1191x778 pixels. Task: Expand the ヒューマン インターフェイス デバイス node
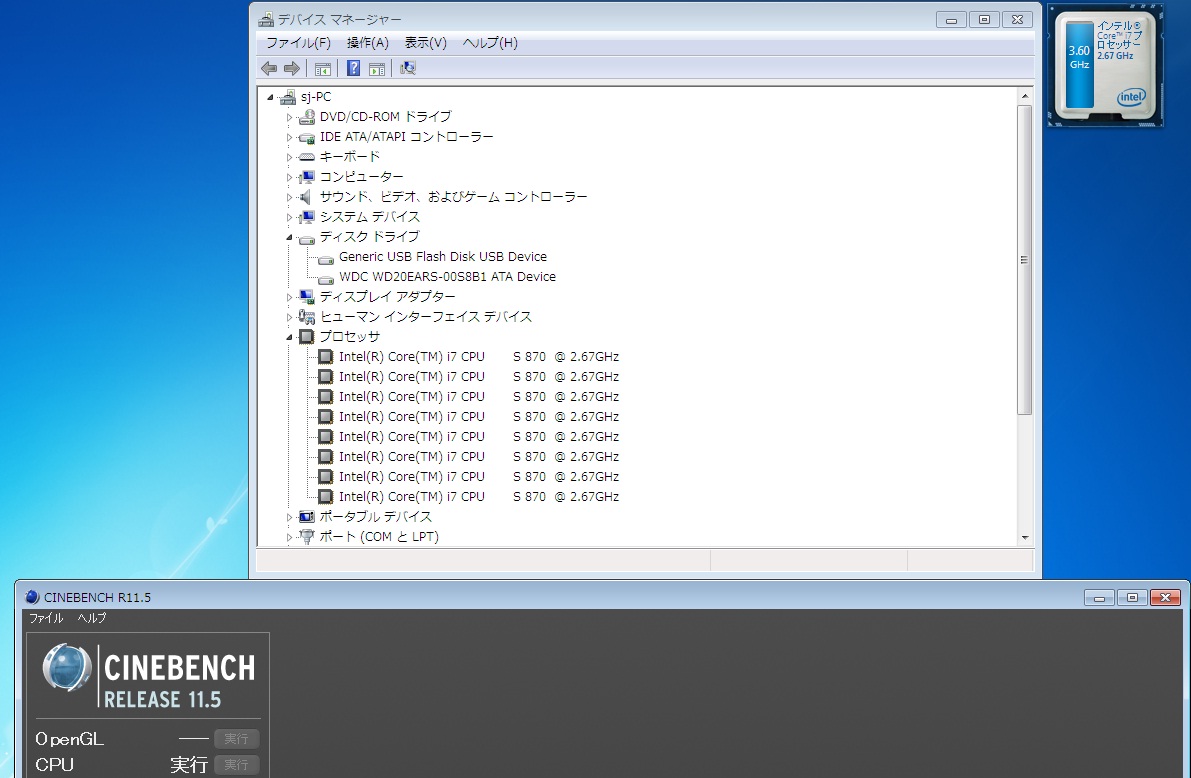pyautogui.click(x=289, y=318)
